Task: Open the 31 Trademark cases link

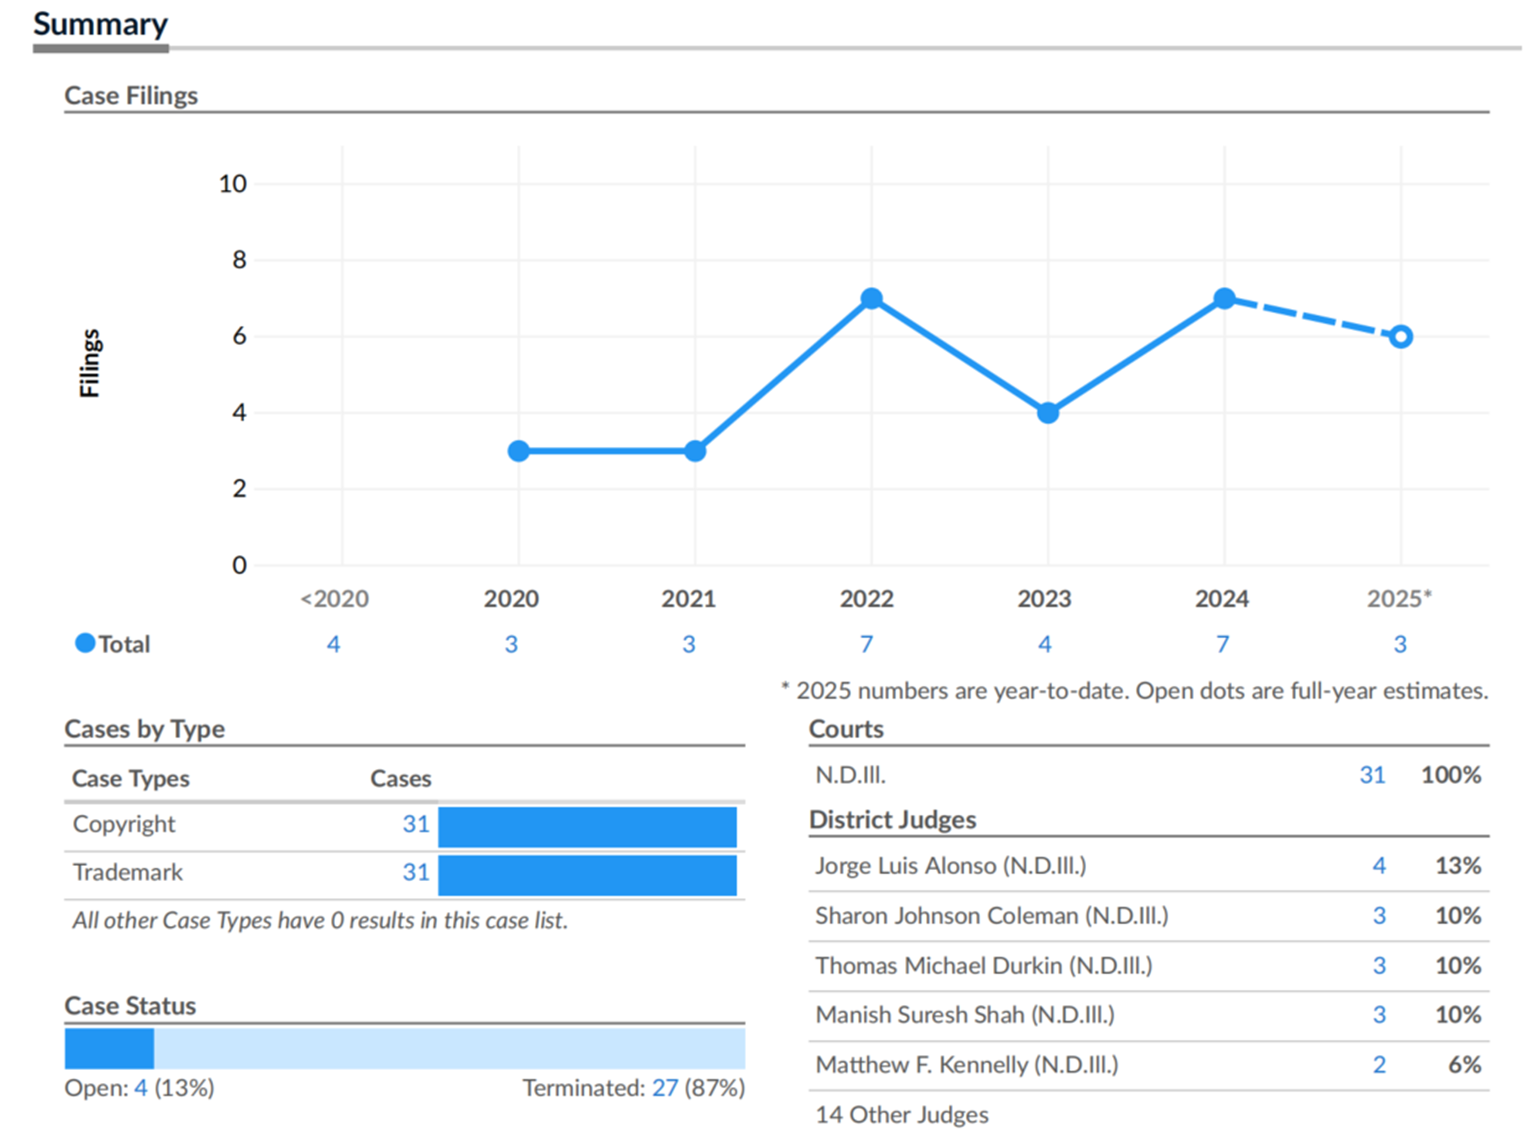Action: 415,872
